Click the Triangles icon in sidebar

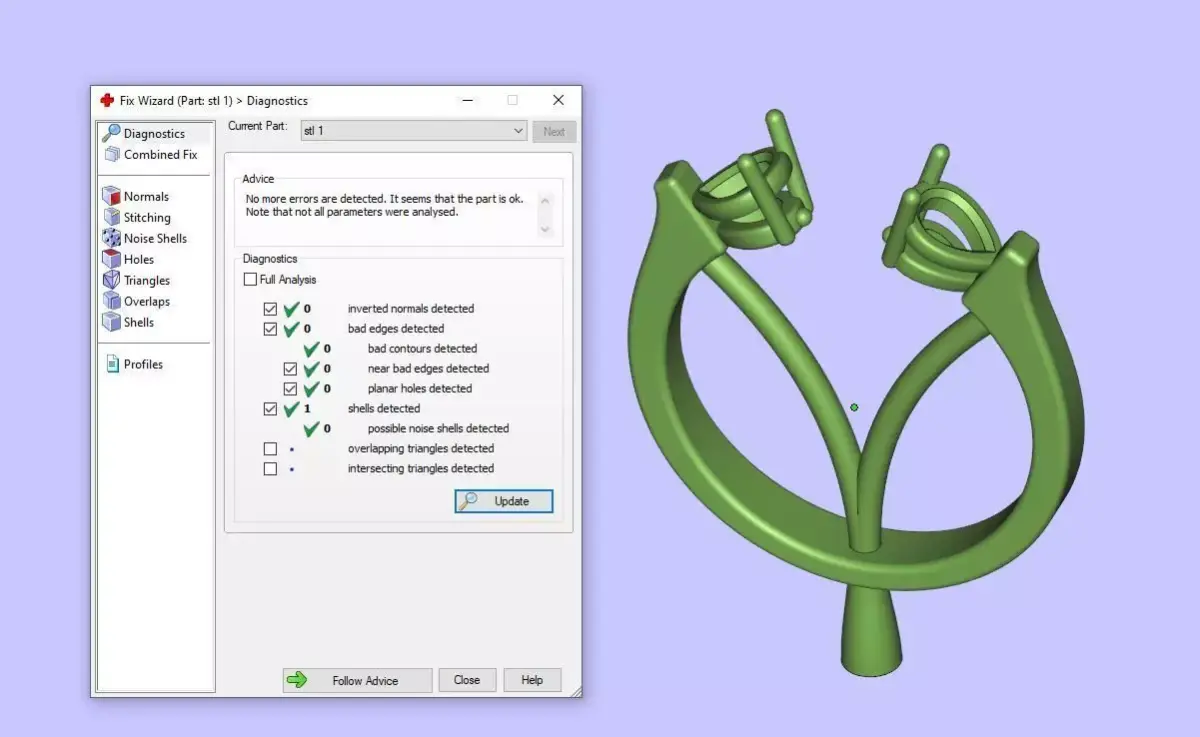pyautogui.click(x=111, y=280)
